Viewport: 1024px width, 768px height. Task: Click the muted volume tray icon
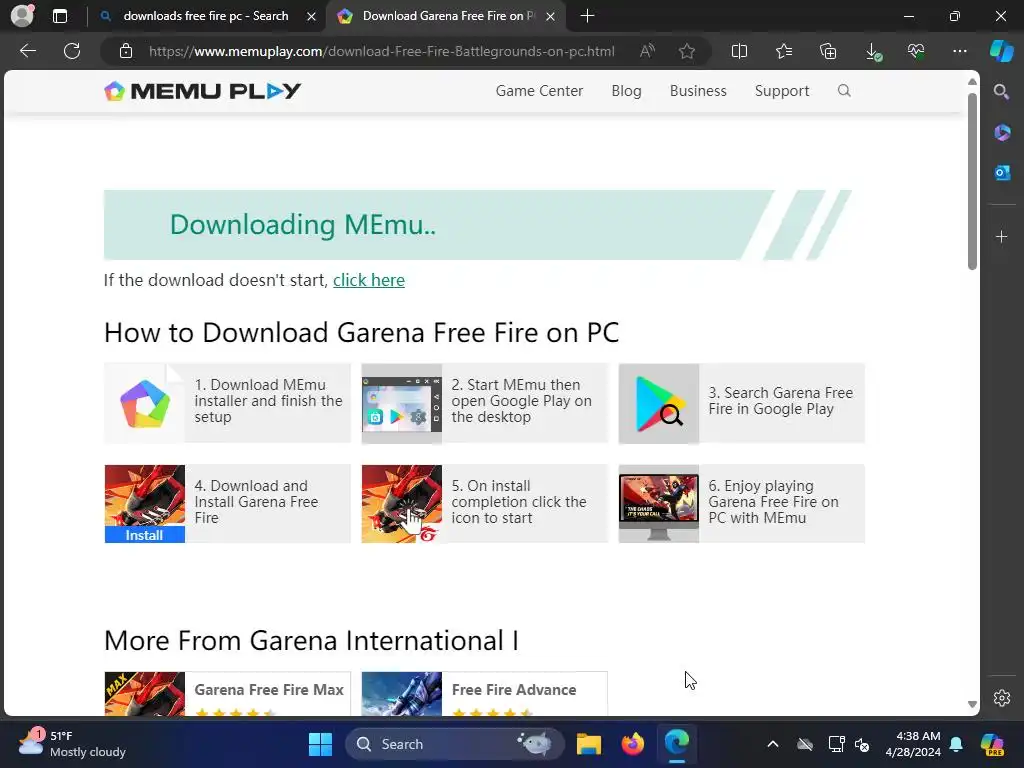pos(862,744)
